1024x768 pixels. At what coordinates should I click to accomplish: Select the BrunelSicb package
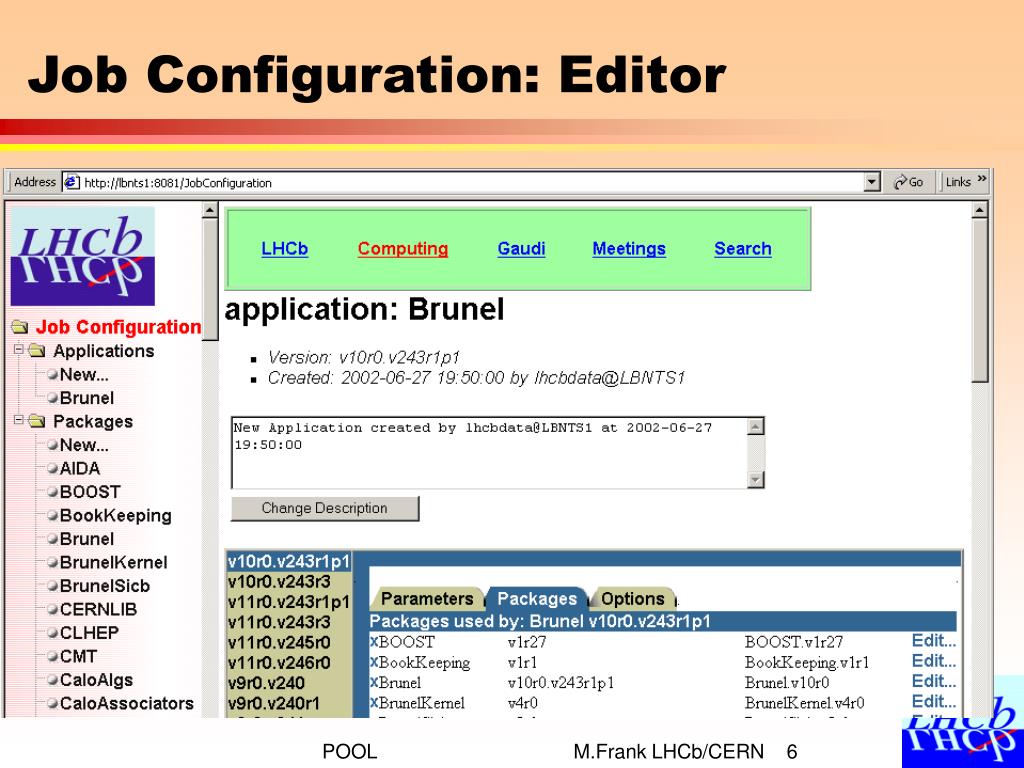[104, 586]
